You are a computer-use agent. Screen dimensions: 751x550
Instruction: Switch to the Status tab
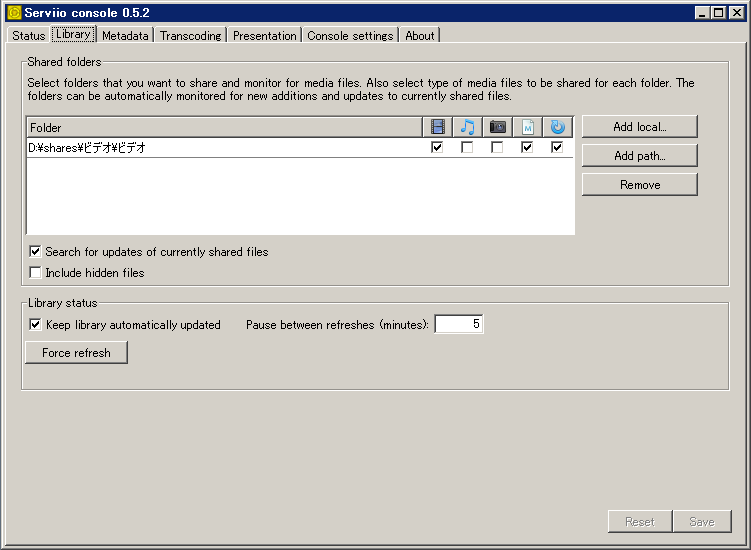pyautogui.click(x=28, y=35)
